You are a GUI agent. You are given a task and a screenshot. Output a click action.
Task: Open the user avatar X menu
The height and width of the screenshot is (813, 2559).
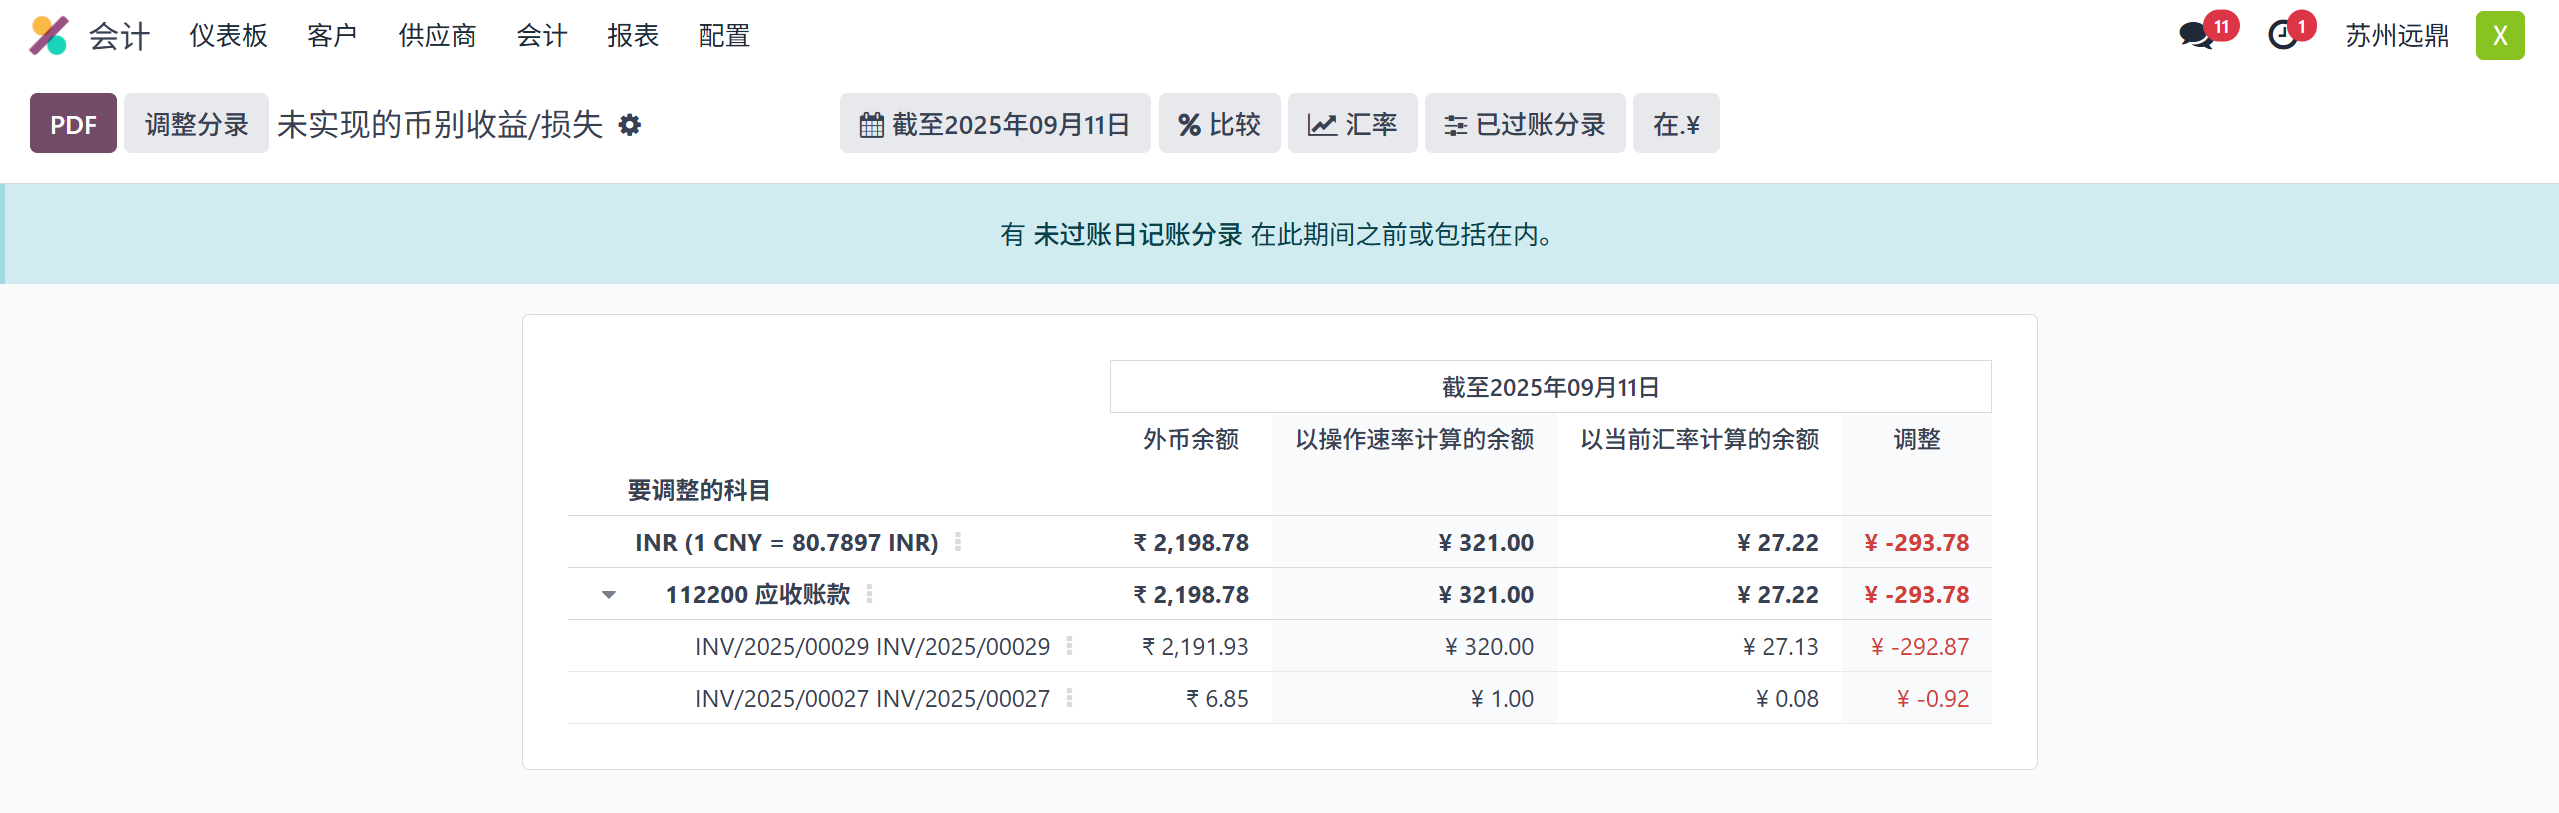pyautogui.click(x=2500, y=36)
